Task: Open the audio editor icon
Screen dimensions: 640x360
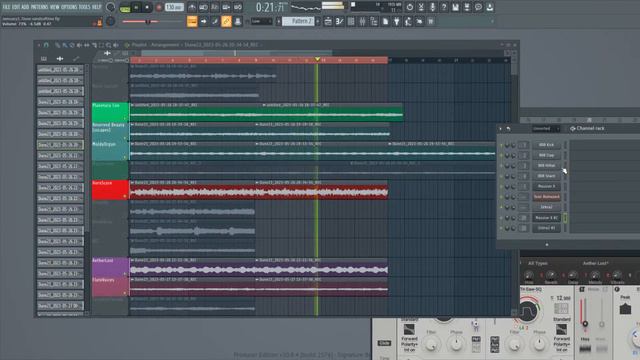Action: click(421, 7)
